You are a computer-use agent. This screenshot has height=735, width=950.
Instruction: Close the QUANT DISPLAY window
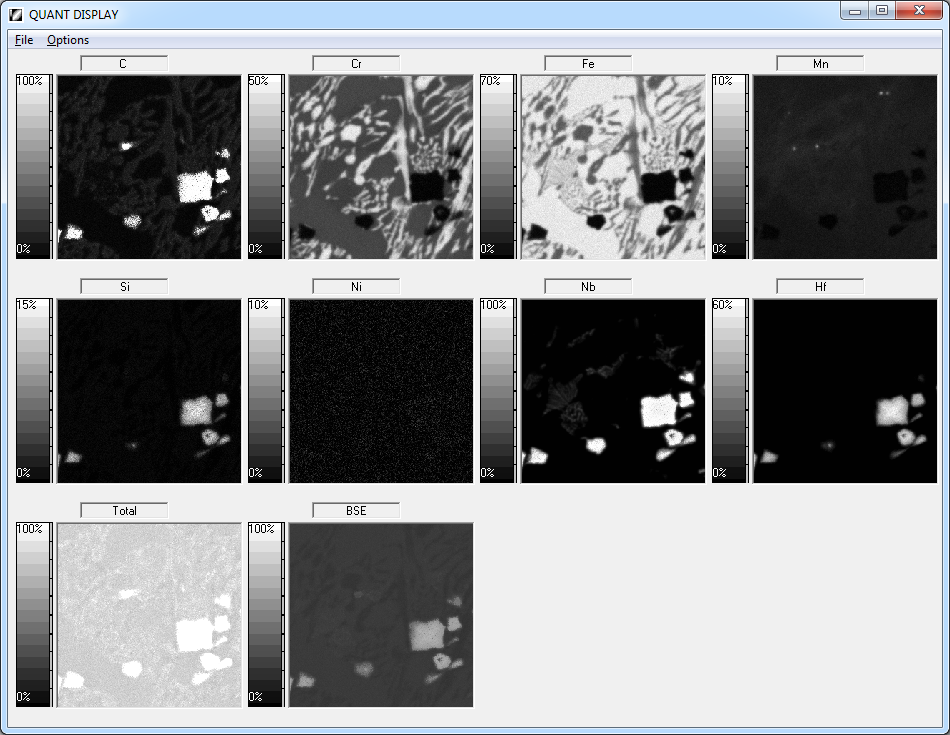(x=919, y=11)
